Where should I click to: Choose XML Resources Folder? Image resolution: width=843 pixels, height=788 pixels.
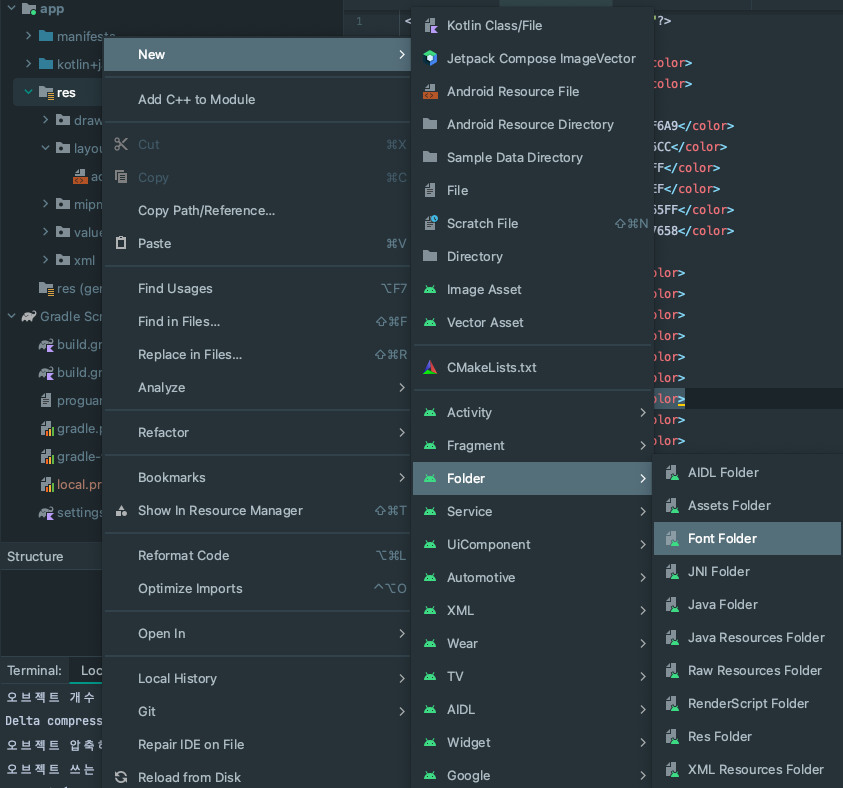click(x=747, y=770)
